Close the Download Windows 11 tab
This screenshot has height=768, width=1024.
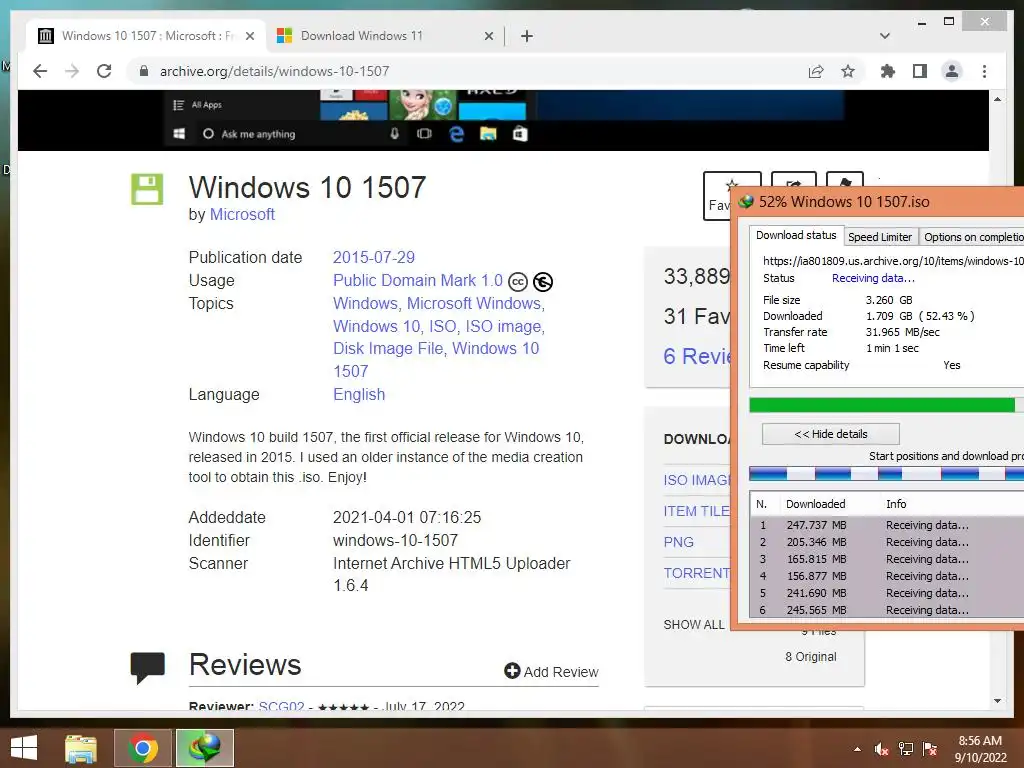(x=488, y=37)
